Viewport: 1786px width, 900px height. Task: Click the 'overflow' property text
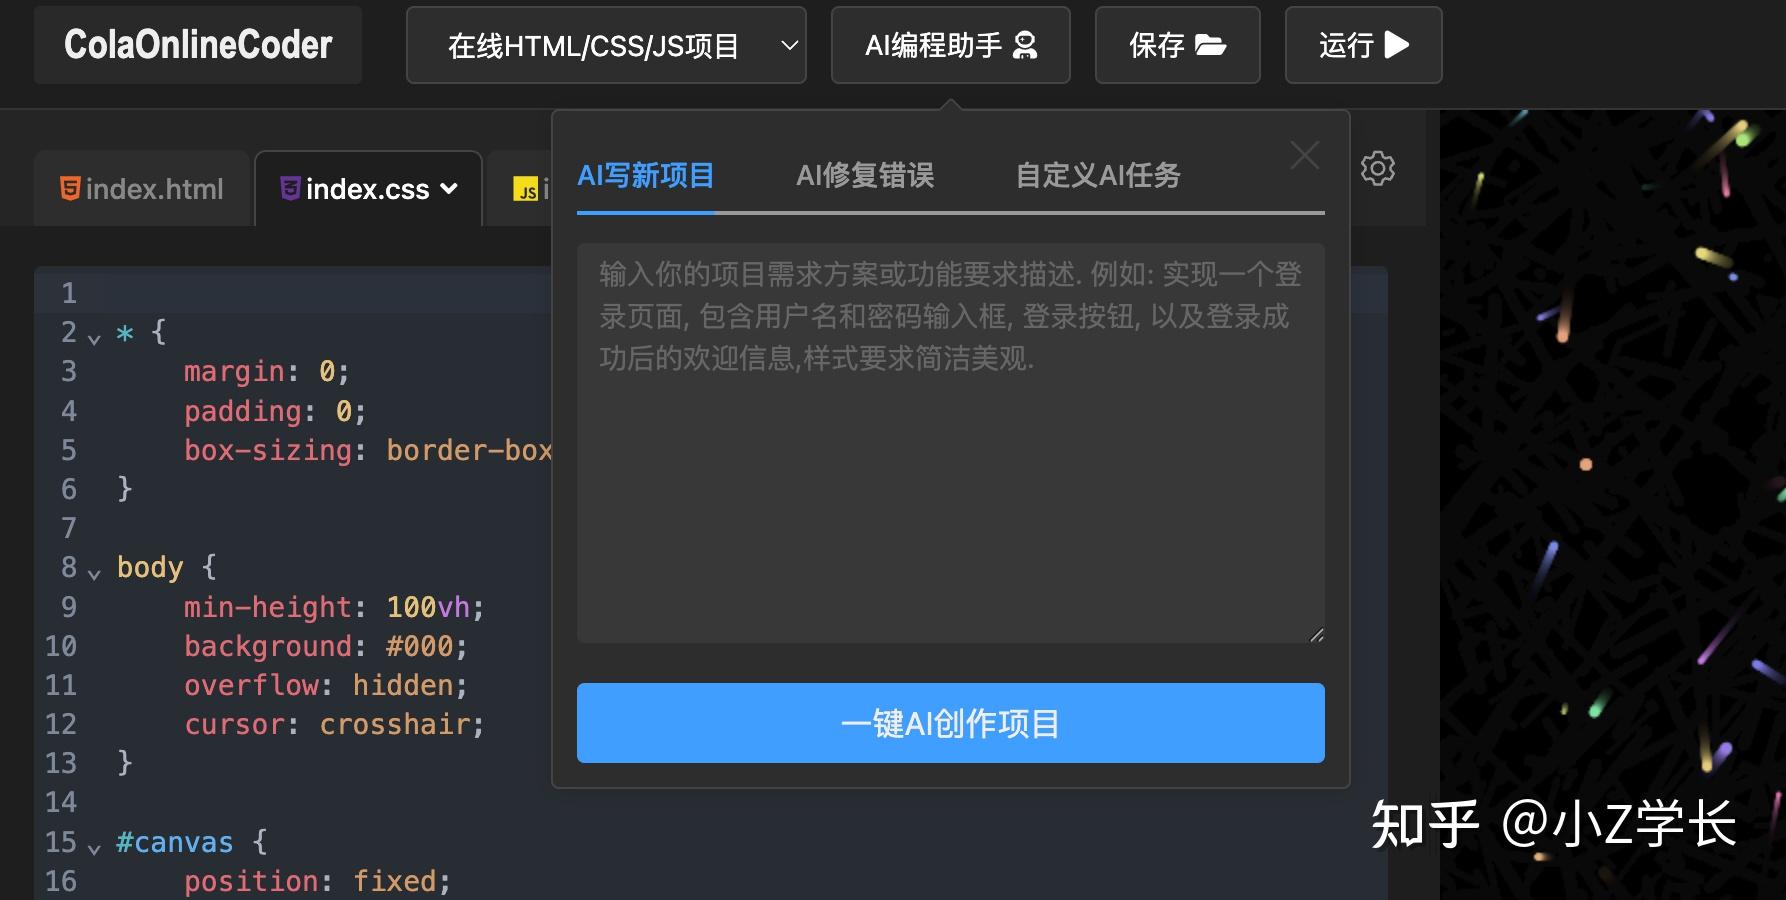pyautogui.click(x=251, y=685)
